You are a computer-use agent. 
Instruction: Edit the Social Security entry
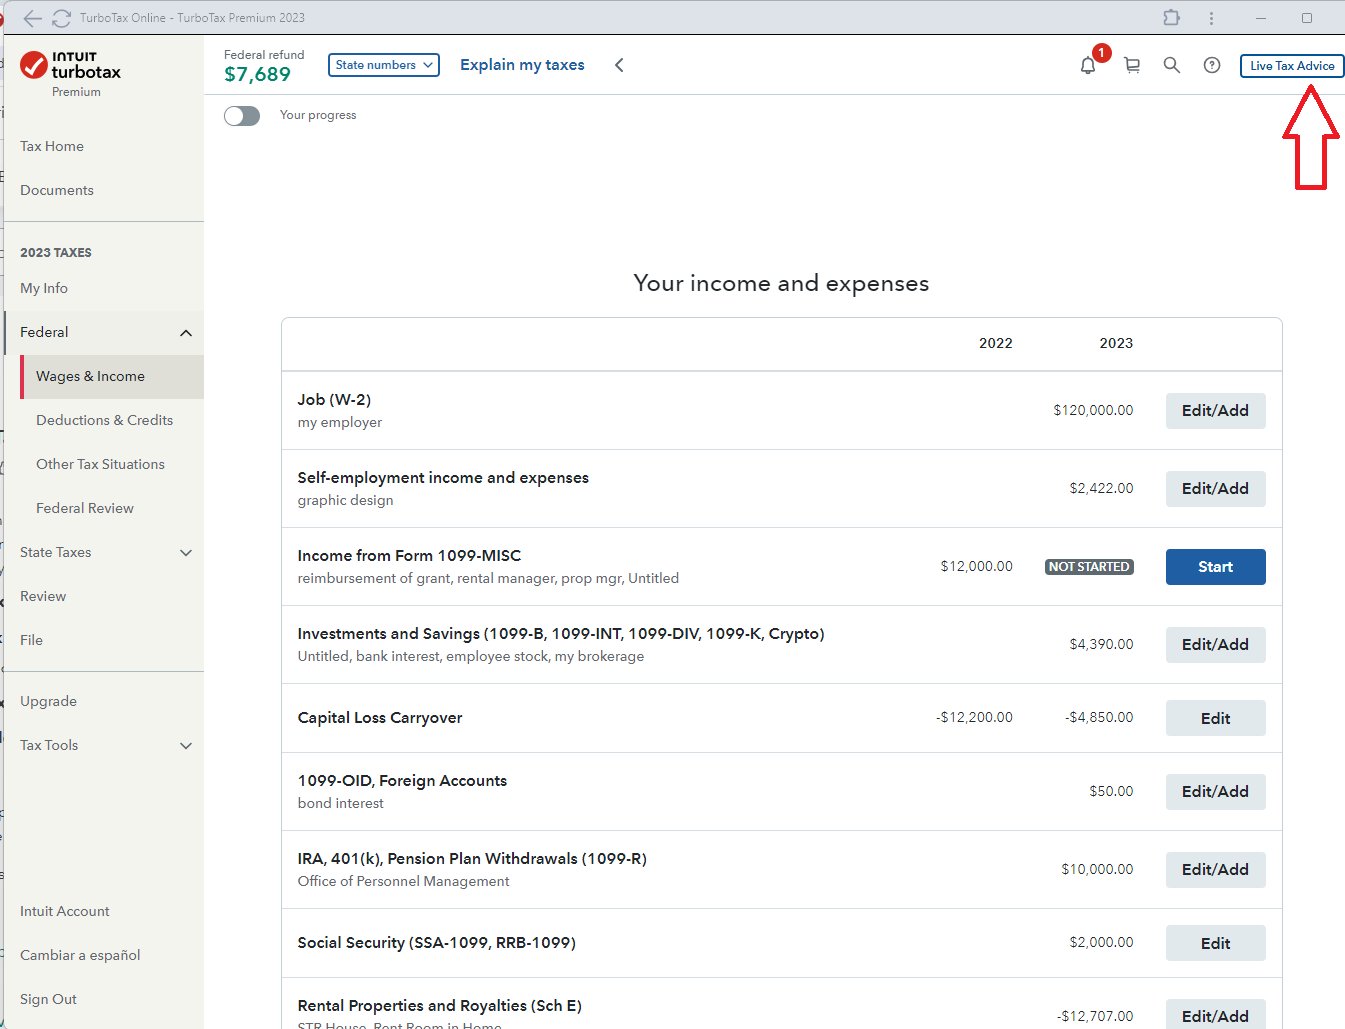click(1215, 943)
